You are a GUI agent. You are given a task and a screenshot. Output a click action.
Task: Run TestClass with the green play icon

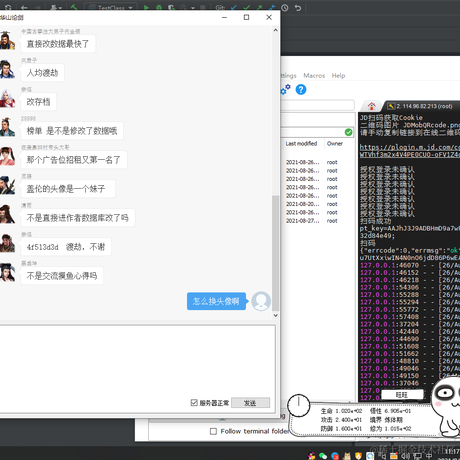146,7
